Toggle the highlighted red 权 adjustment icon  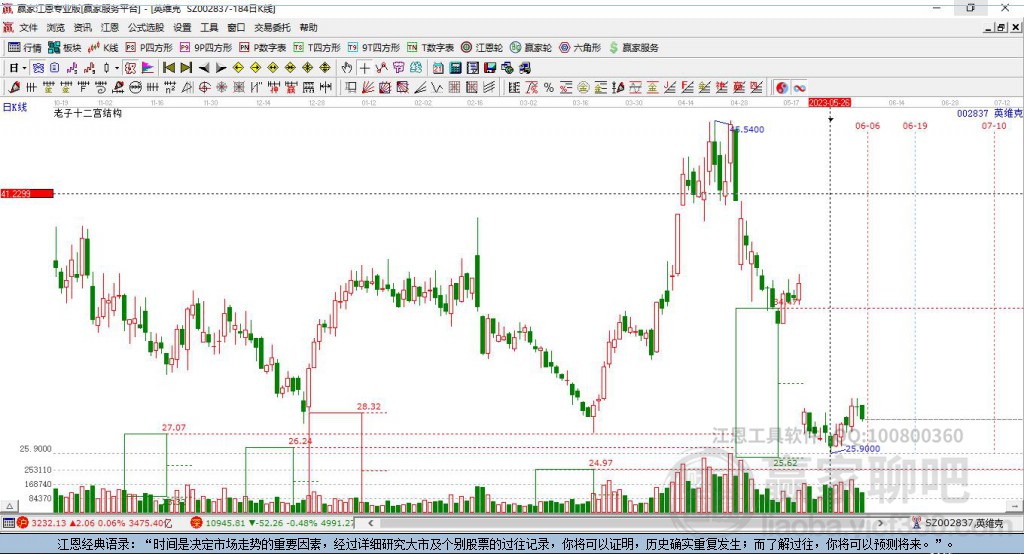[131, 68]
